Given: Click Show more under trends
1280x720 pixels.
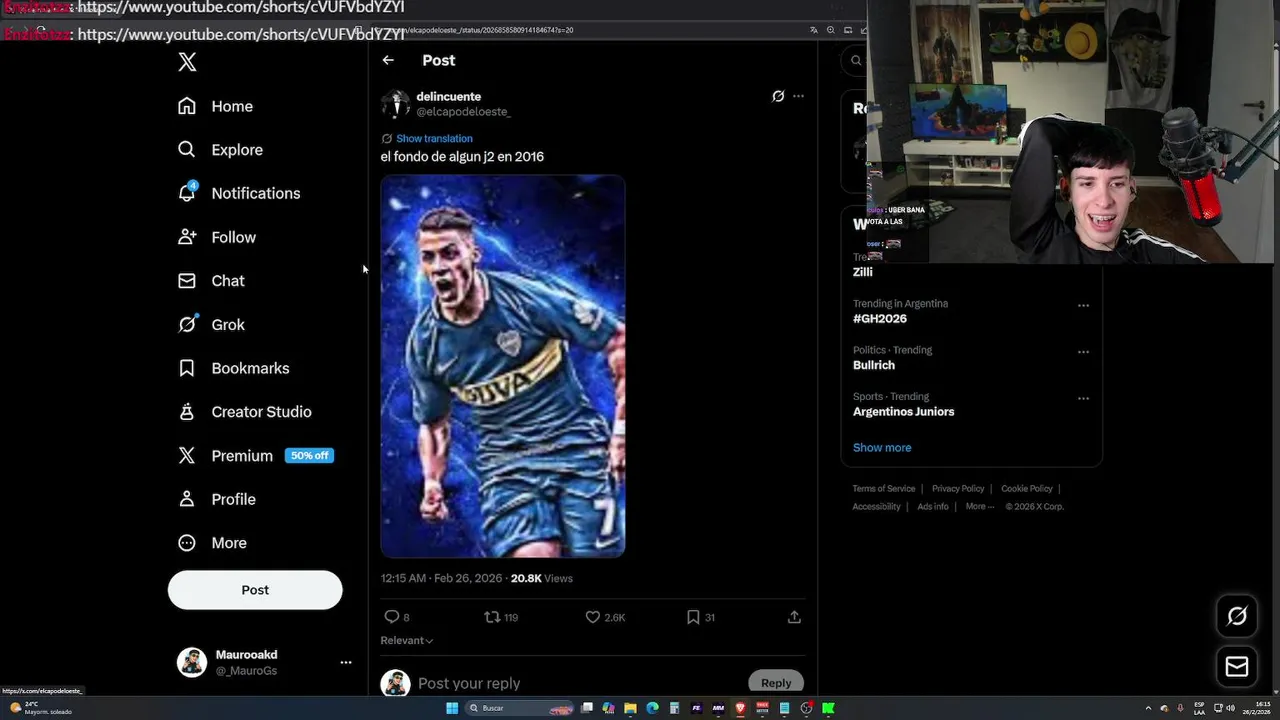Looking at the screenshot, I should [882, 448].
